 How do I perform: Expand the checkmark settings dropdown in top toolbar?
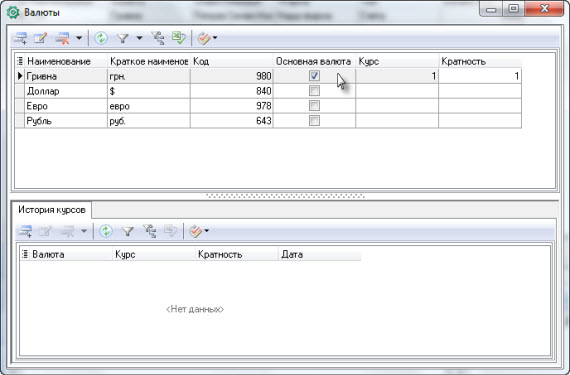215,38
